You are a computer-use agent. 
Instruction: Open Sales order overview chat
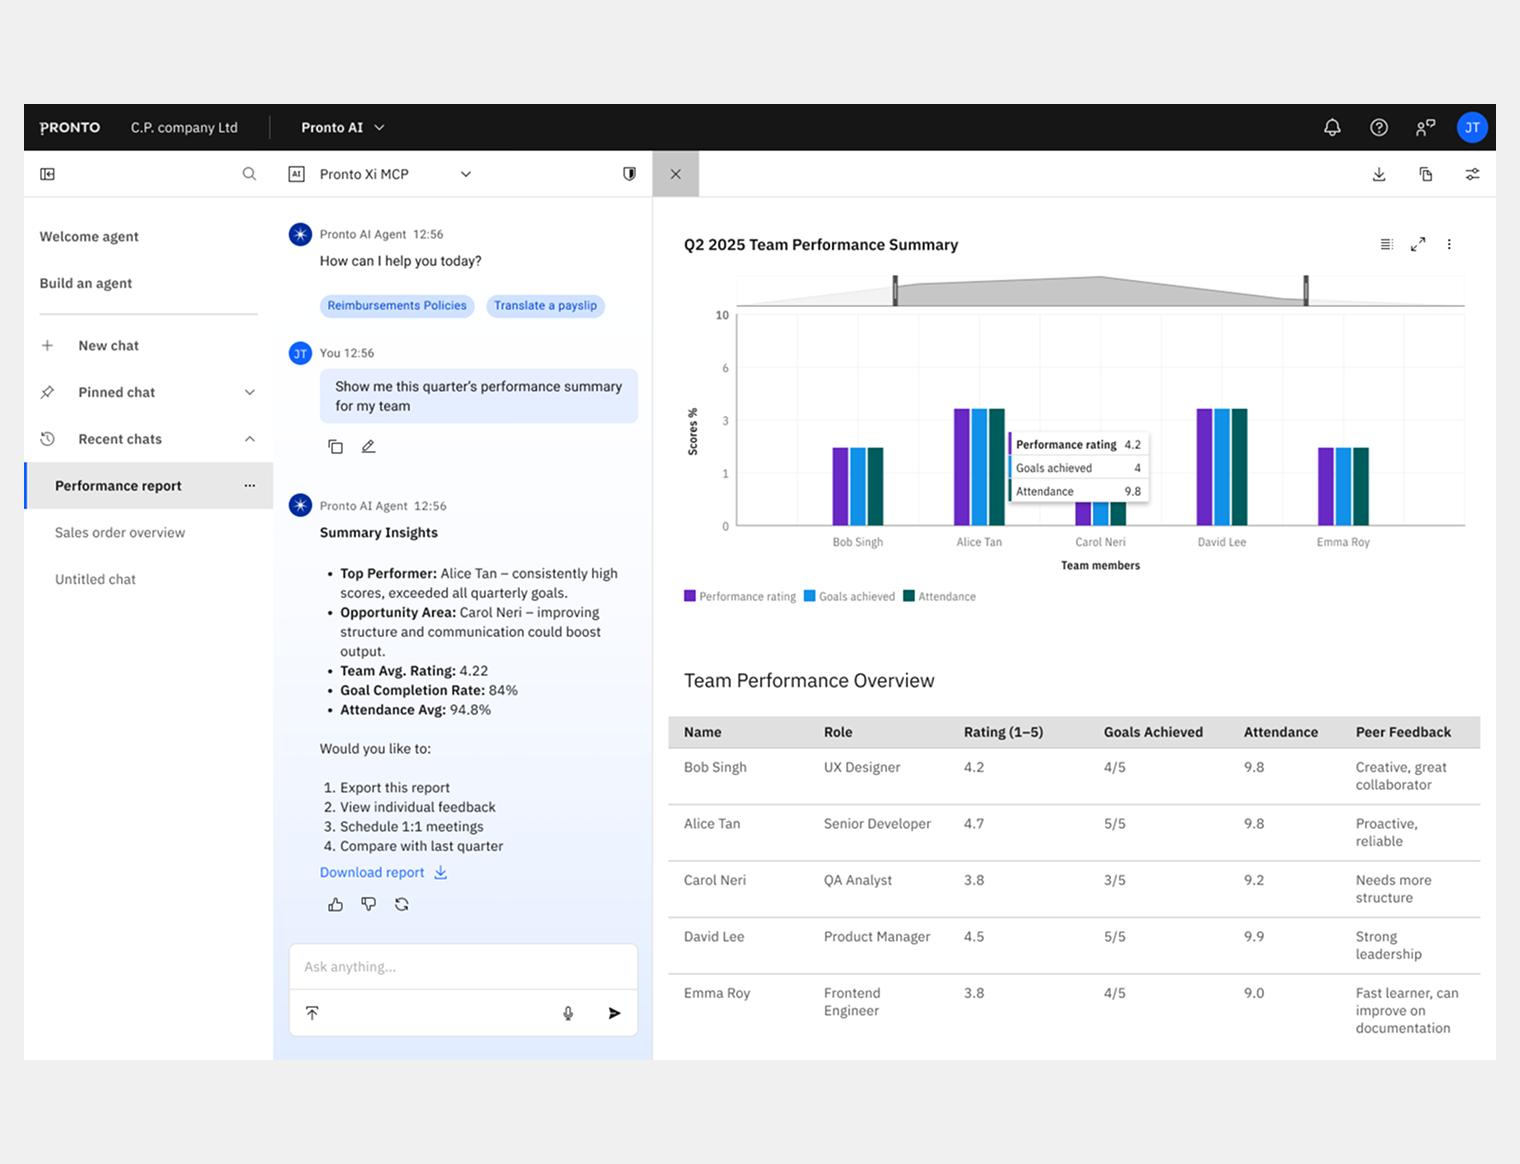coord(120,533)
